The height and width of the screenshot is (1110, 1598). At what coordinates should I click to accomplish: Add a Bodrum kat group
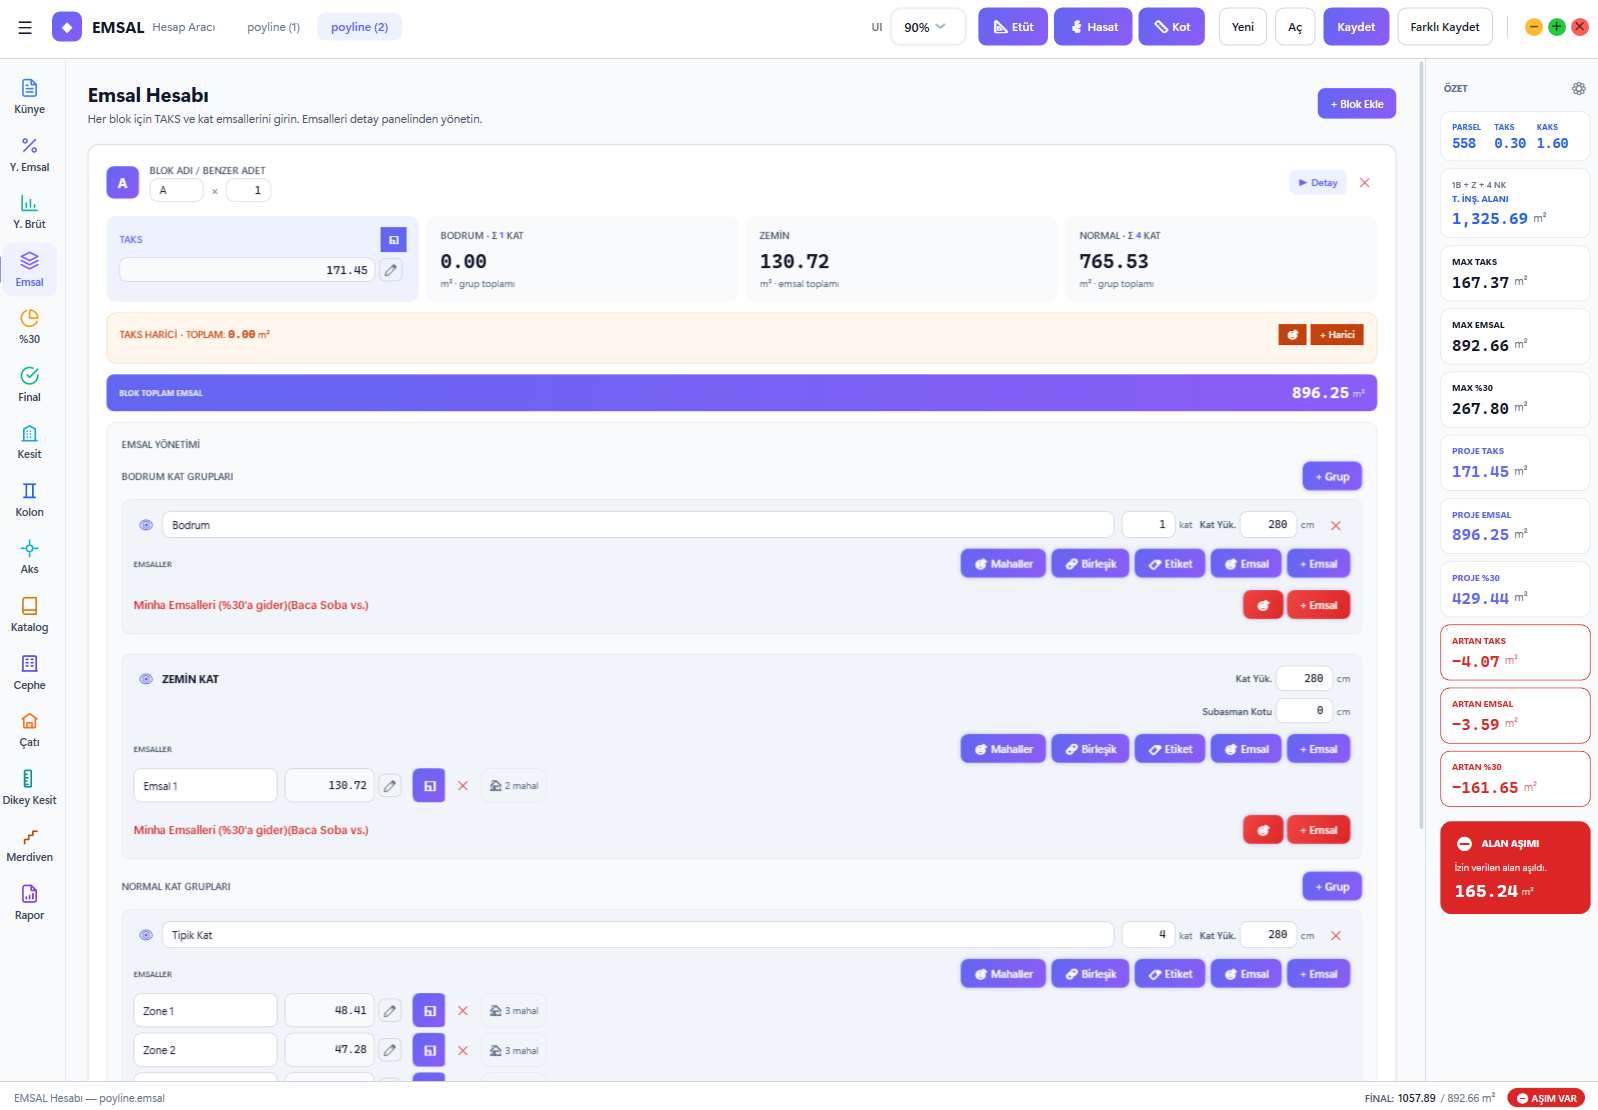(x=1332, y=476)
